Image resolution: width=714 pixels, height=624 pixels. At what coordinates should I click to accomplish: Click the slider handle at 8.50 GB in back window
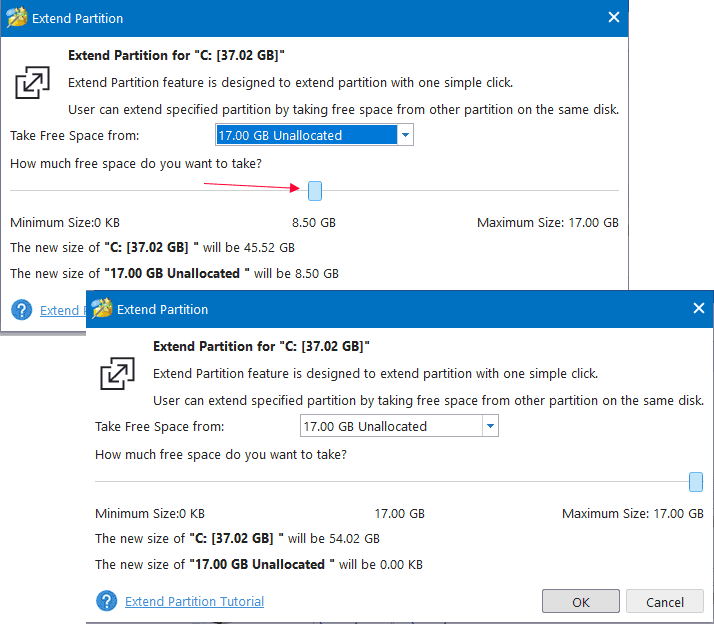(x=315, y=191)
